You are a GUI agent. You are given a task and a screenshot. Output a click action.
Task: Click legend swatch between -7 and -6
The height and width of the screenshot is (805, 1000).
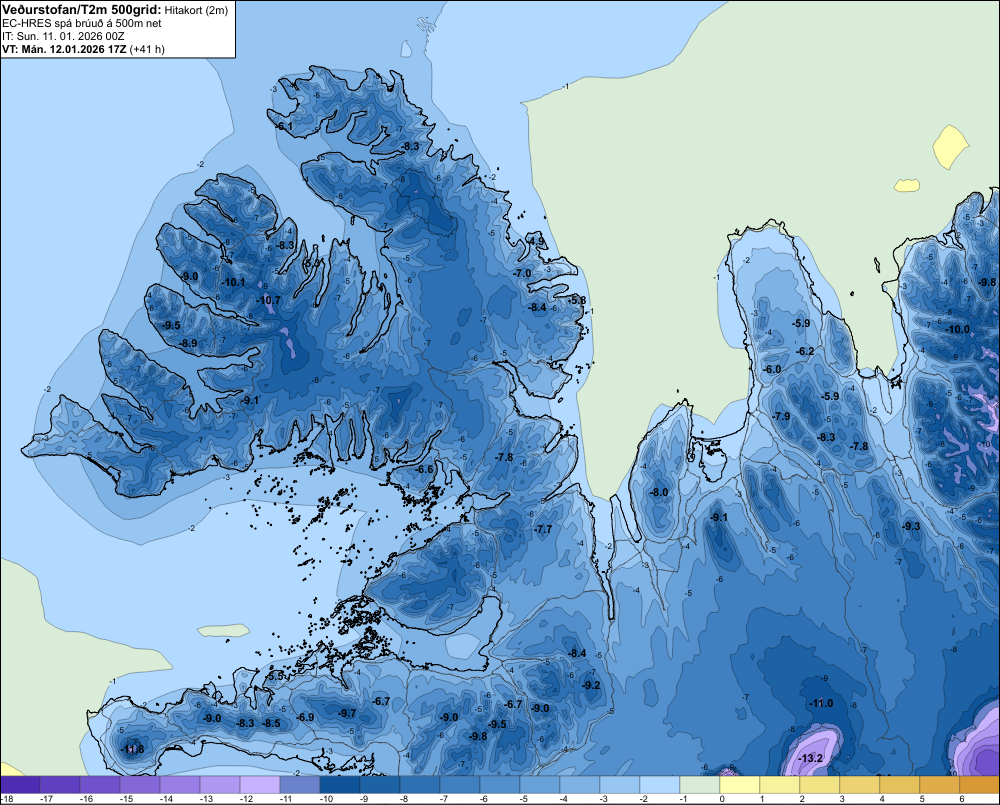(460, 784)
